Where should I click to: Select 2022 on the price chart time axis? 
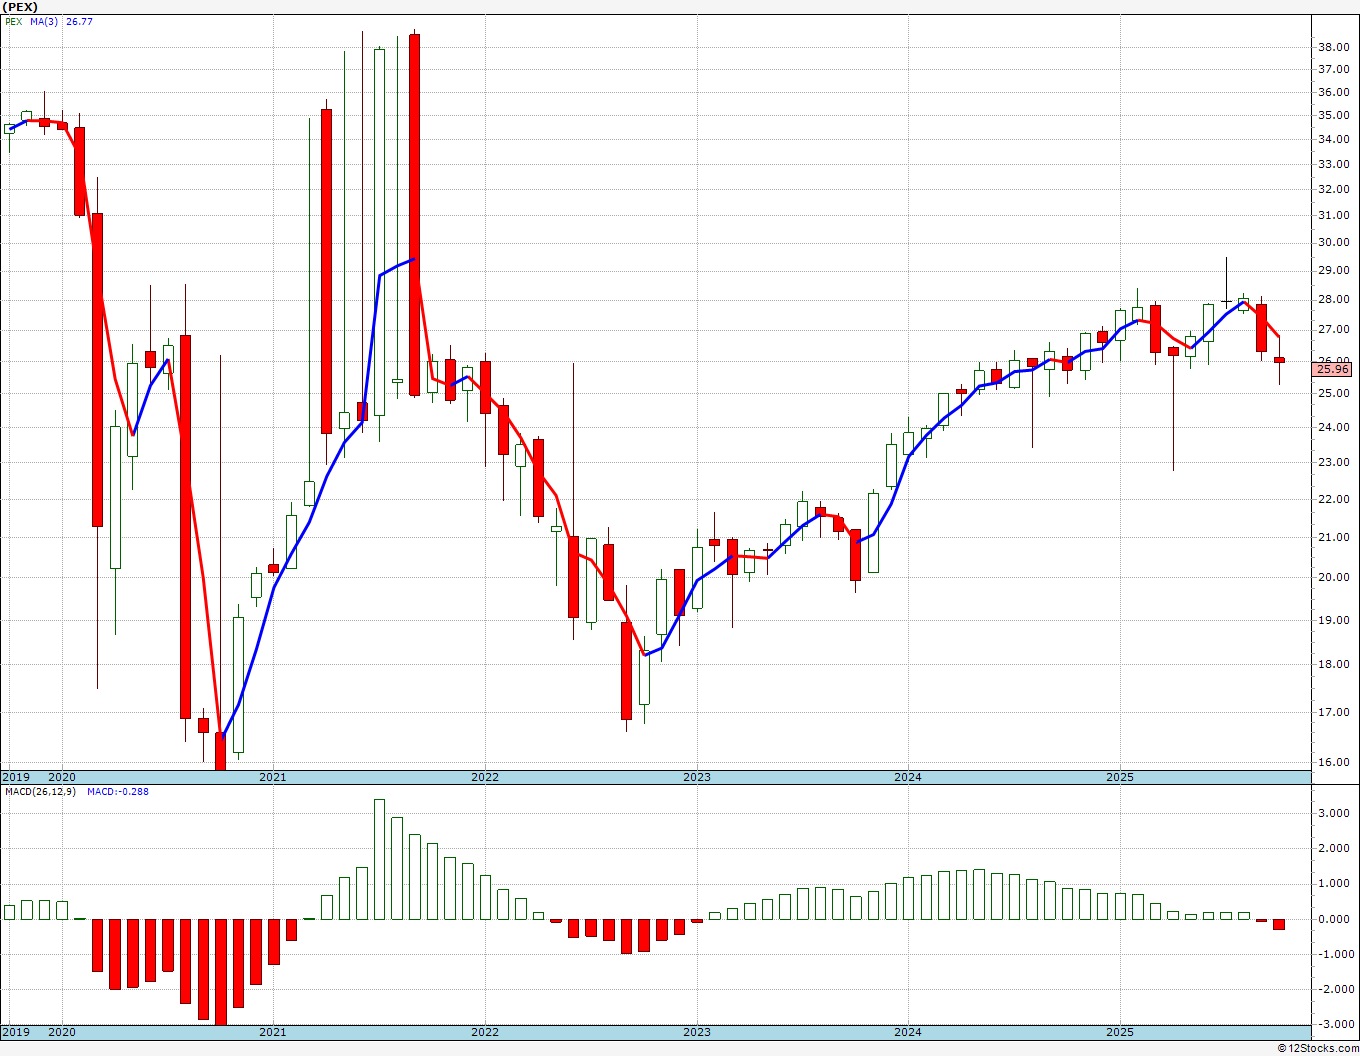coord(485,777)
